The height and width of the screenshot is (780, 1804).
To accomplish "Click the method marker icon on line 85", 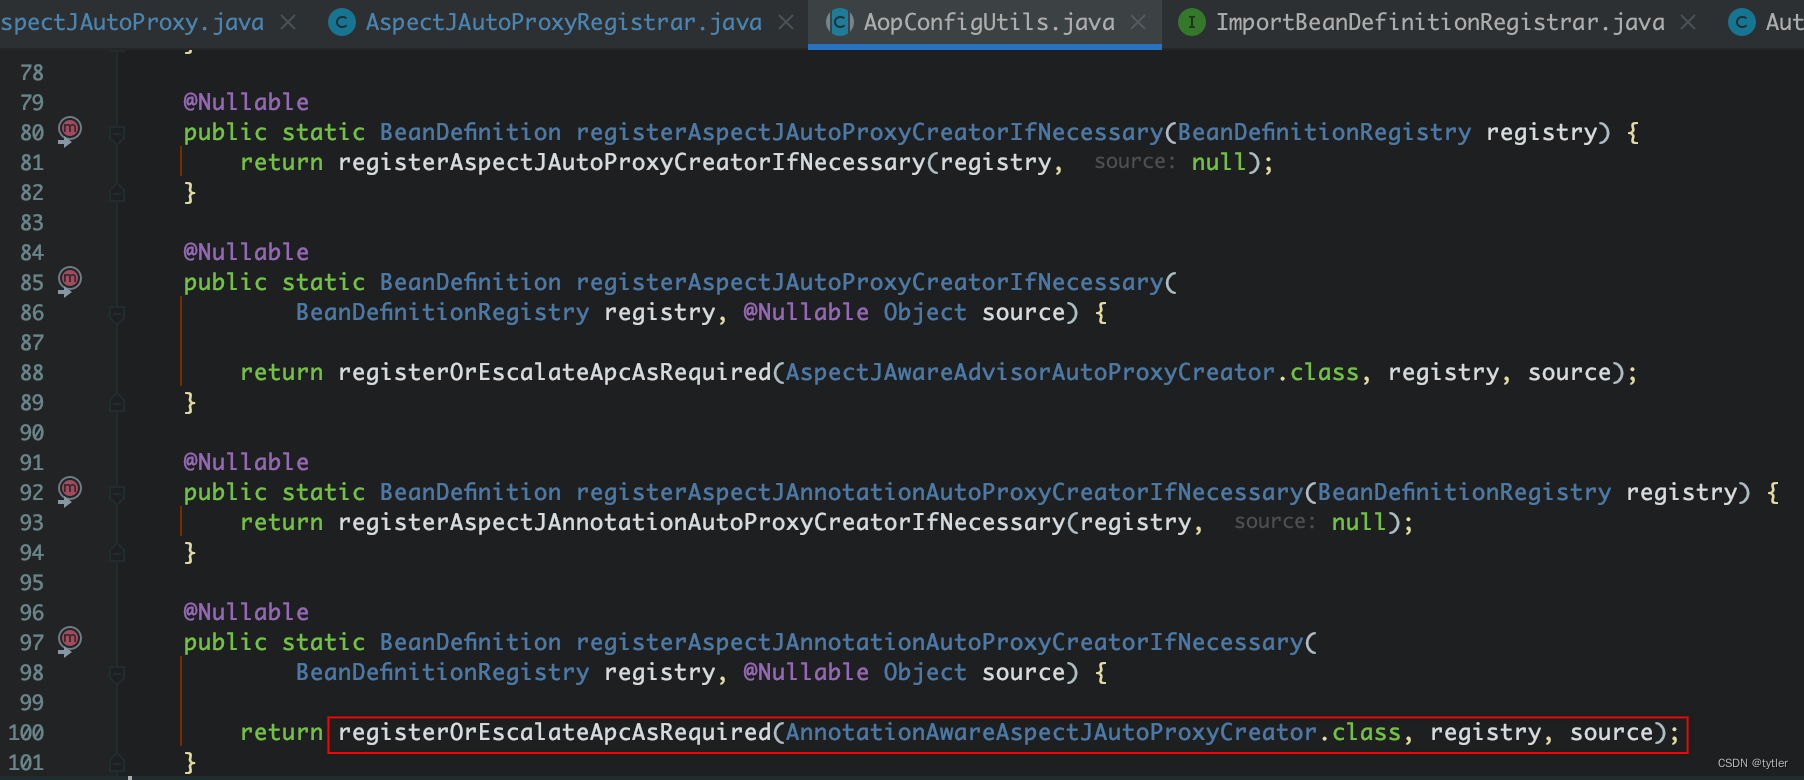I will pyautogui.click(x=69, y=279).
